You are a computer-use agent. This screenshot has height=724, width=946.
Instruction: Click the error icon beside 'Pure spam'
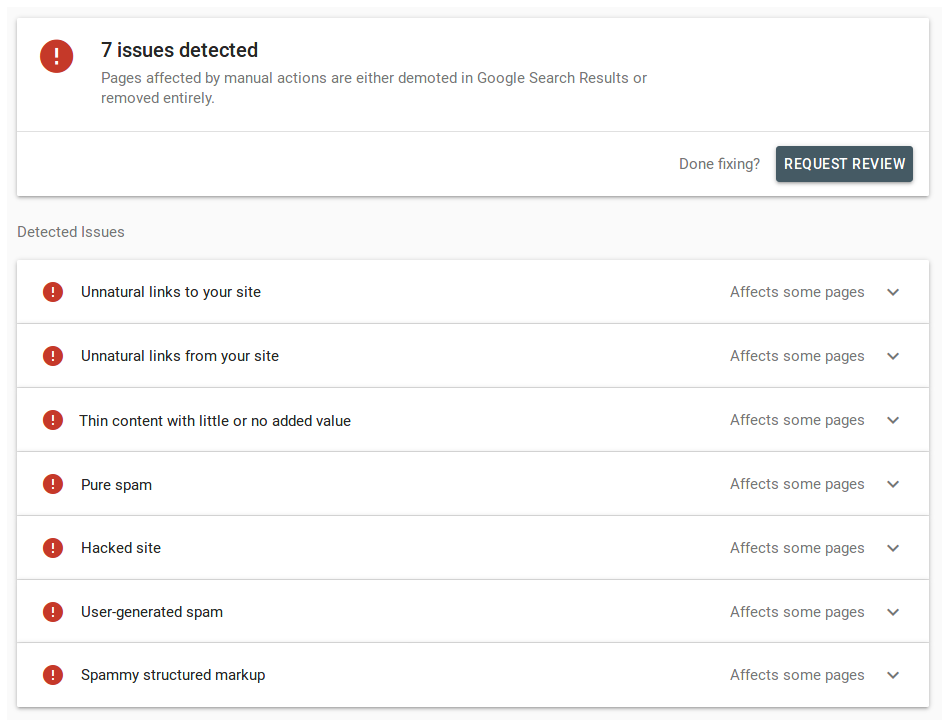(53, 484)
